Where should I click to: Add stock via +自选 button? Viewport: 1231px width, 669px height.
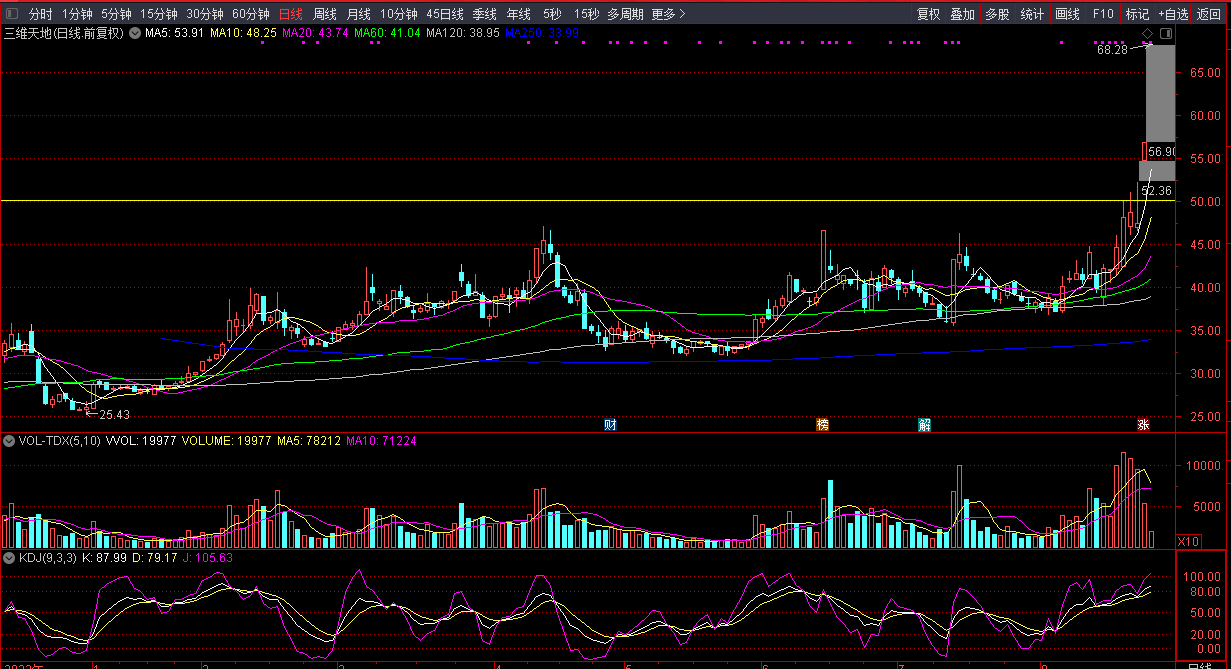[1173, 14]
